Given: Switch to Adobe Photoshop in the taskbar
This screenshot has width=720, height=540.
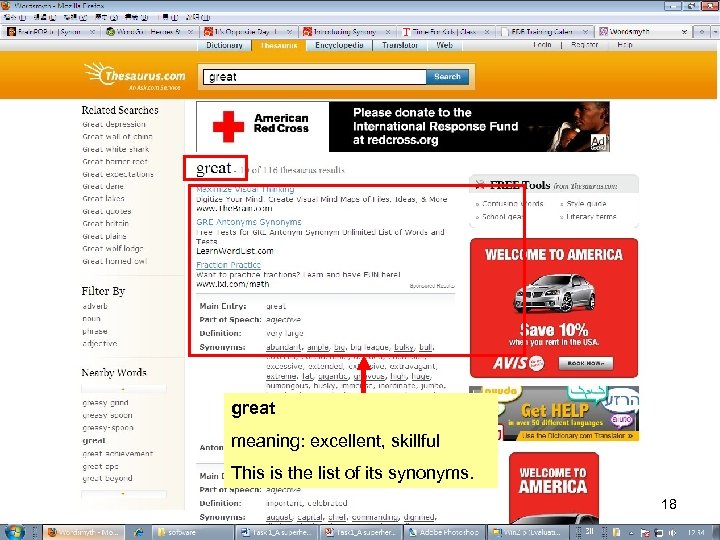Looking at the screenshot, I should coord(444,533).
